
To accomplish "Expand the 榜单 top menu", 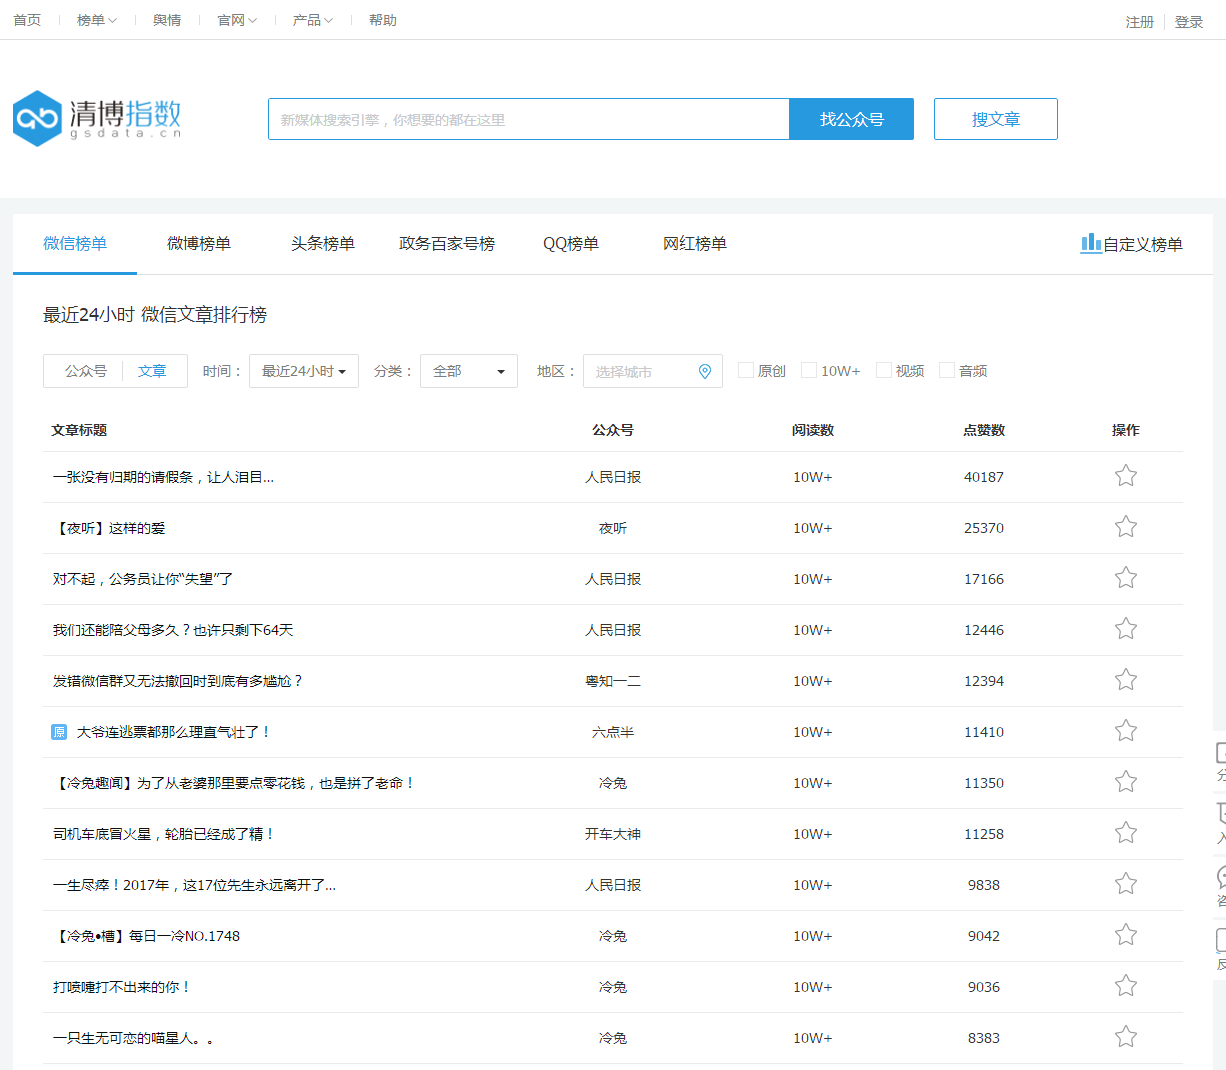I will pos(97,20).
